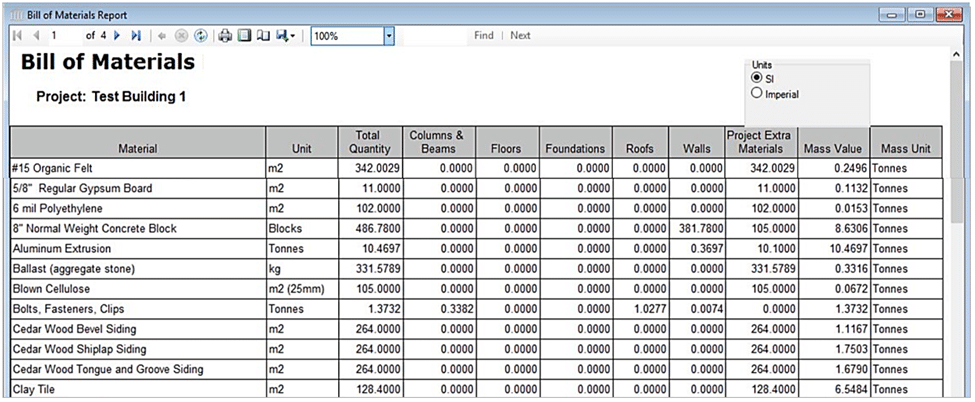Click the current page number field
Image resolution: width=975 pixels, height=402 pixels.
pyautogui.click(x=65, y=35)
